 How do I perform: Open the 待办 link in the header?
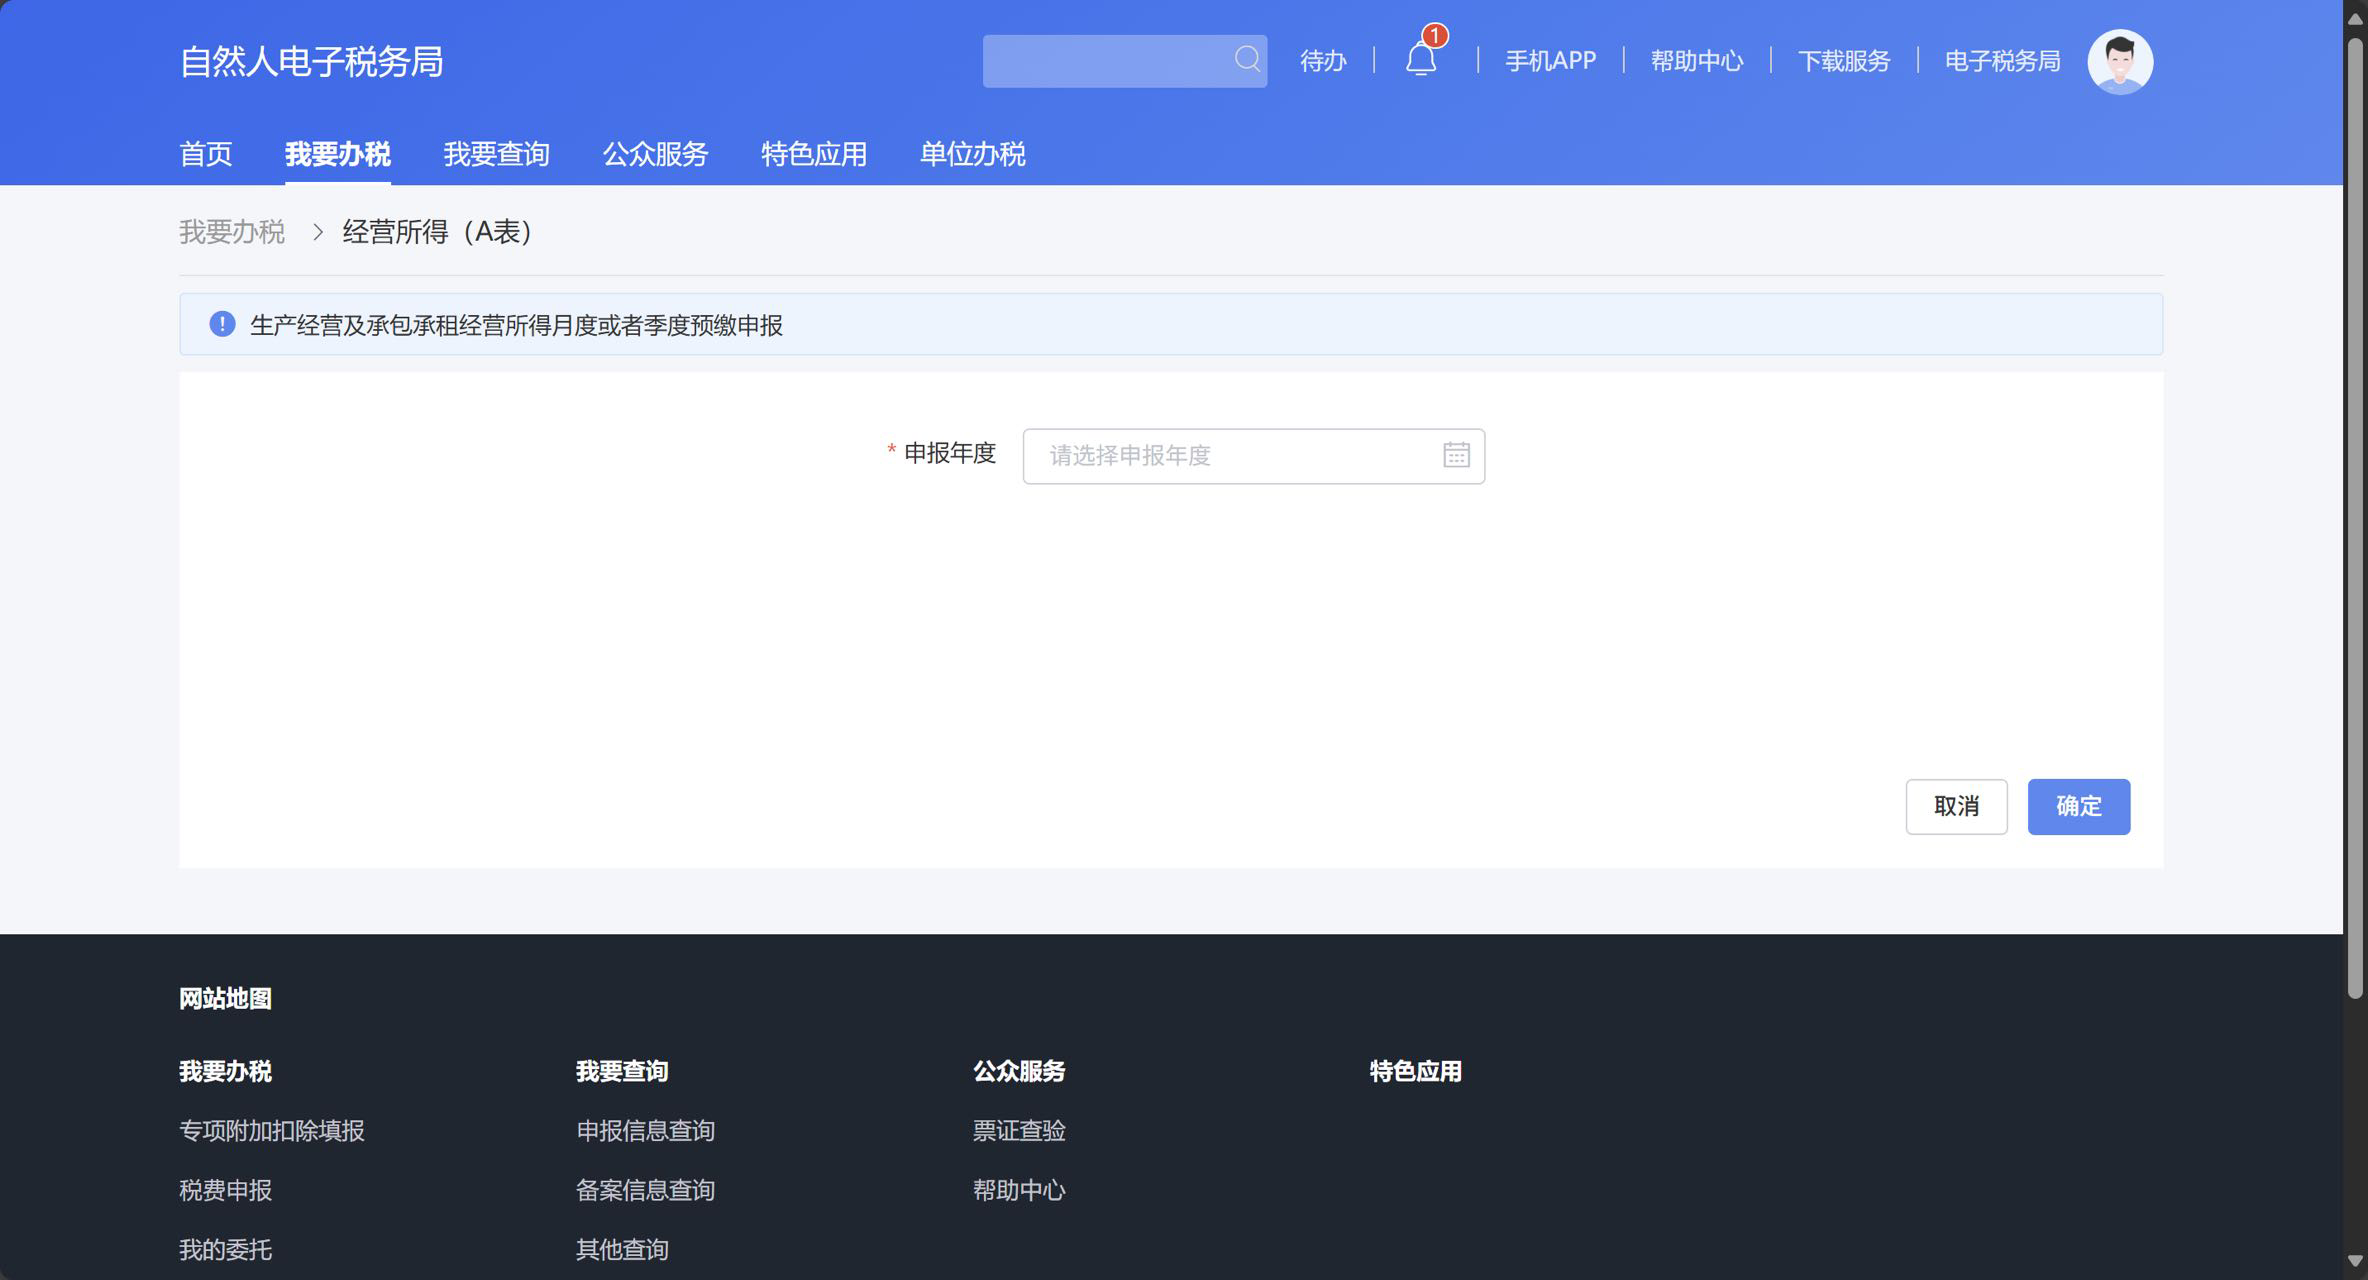tap(1322, 61)
